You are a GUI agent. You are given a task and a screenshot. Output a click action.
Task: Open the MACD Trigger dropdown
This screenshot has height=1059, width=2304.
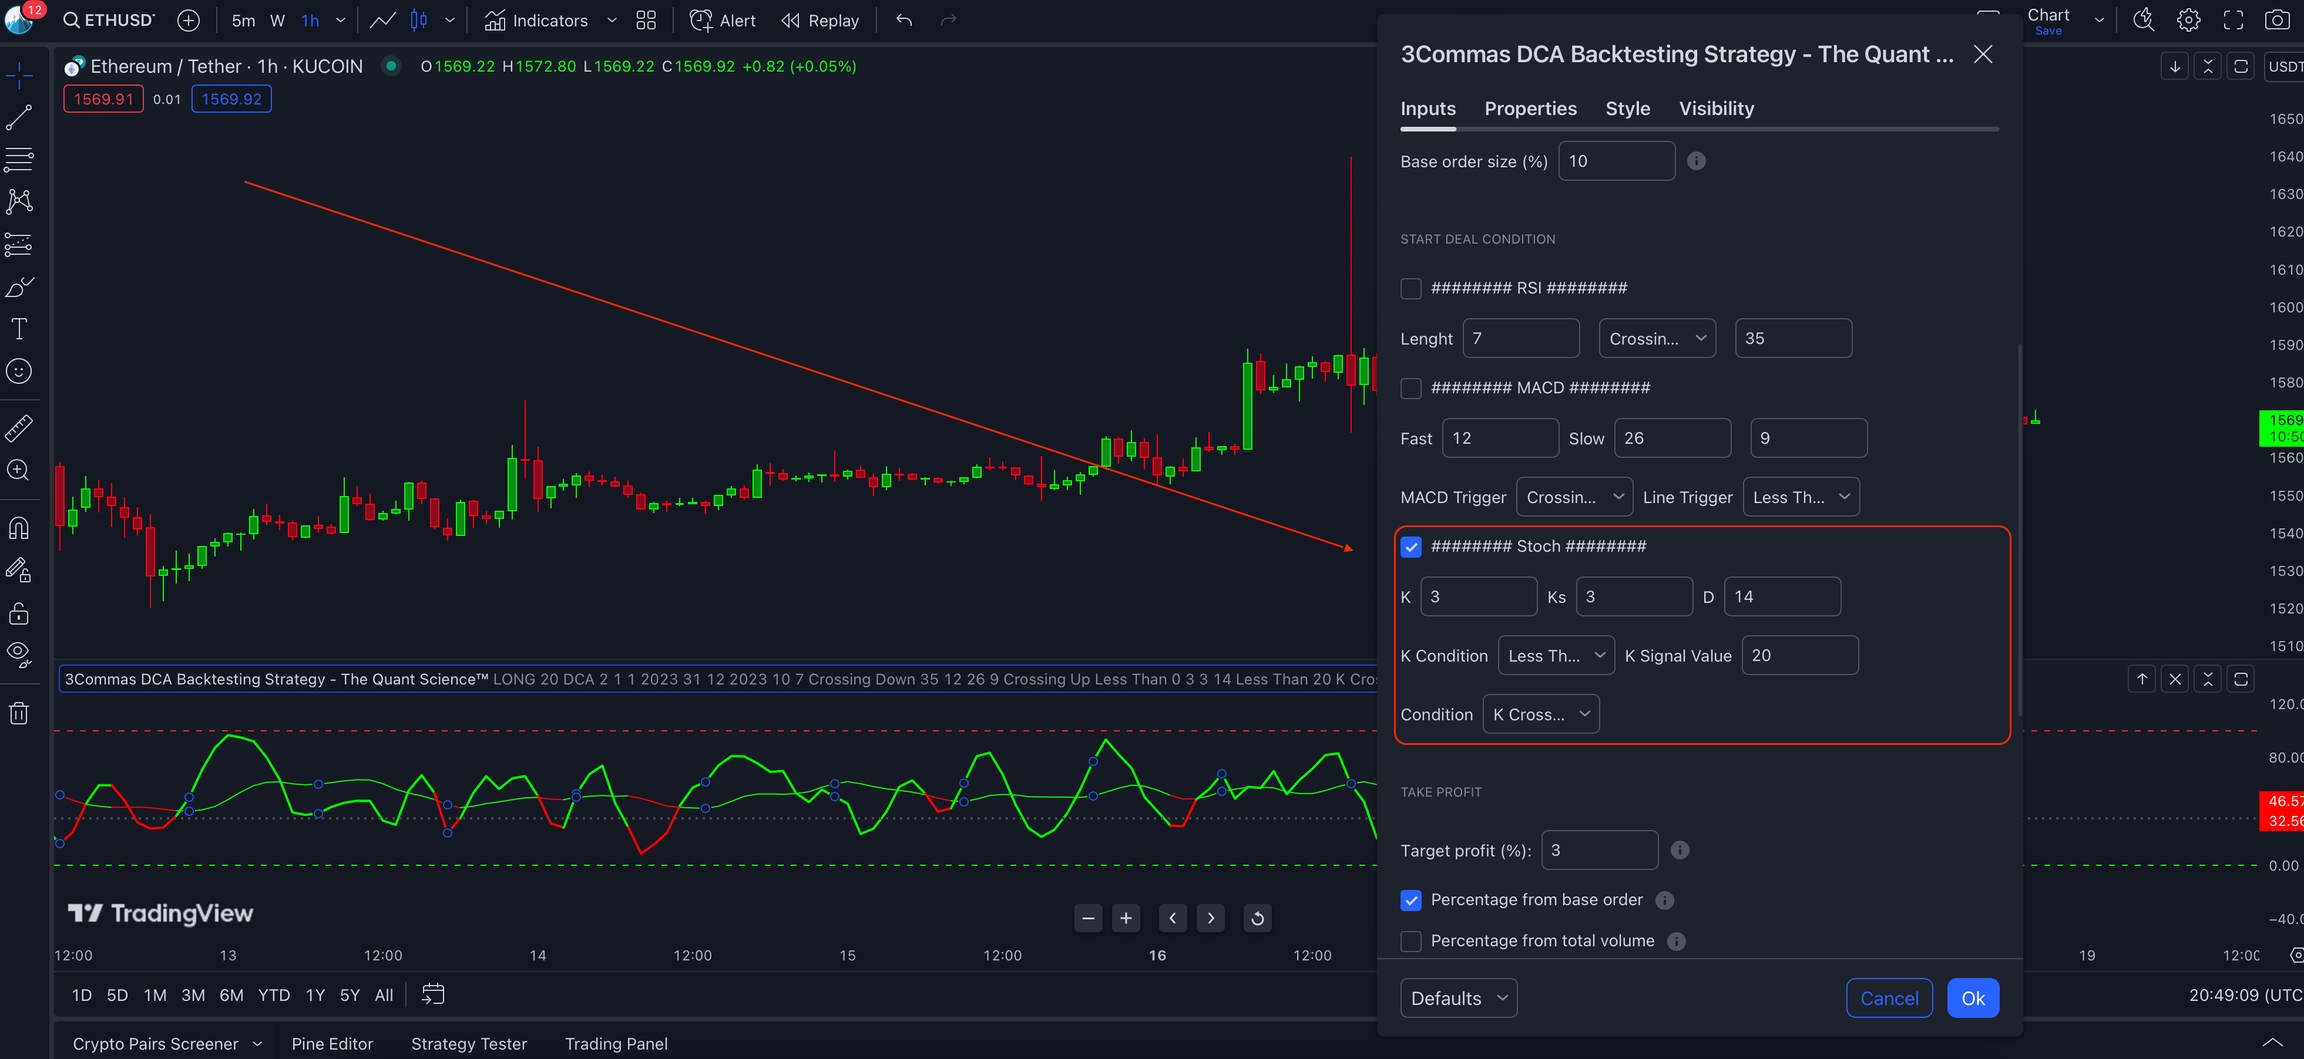(1573, 497)
